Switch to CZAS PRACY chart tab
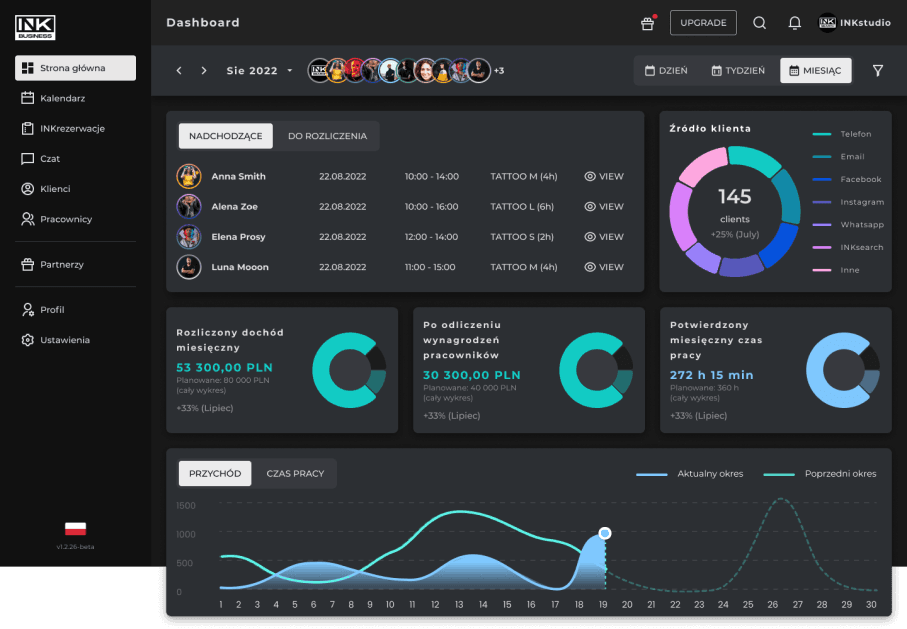 point(295,473)
